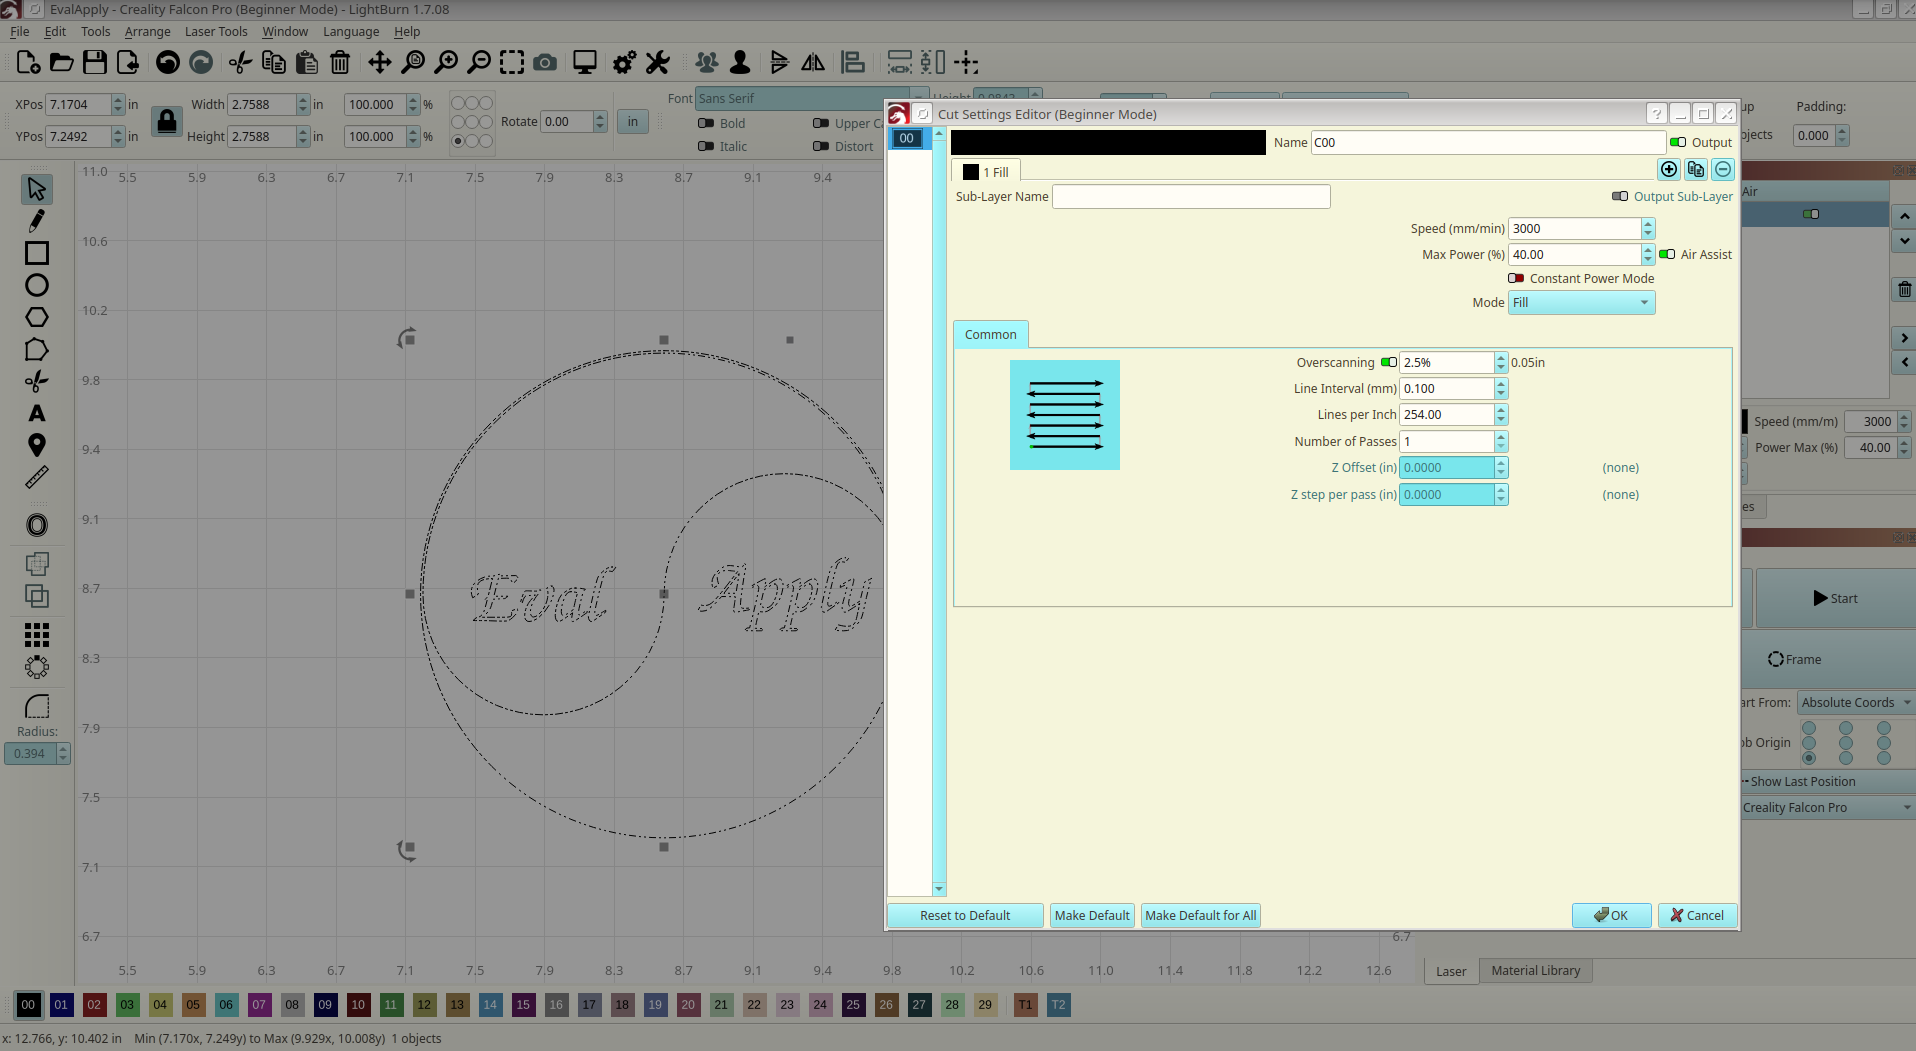The width and height of the screenshot is (1916, 1051).
Task: Open the Device Settings wrench icon
Action: point(658,63)
